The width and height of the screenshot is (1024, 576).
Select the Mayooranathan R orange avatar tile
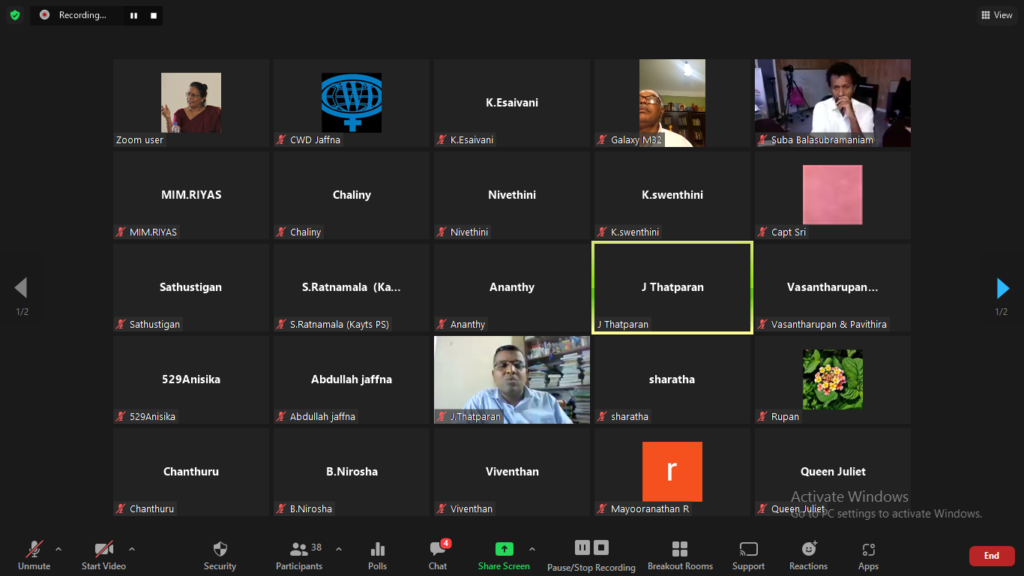[x=672, y=472]
